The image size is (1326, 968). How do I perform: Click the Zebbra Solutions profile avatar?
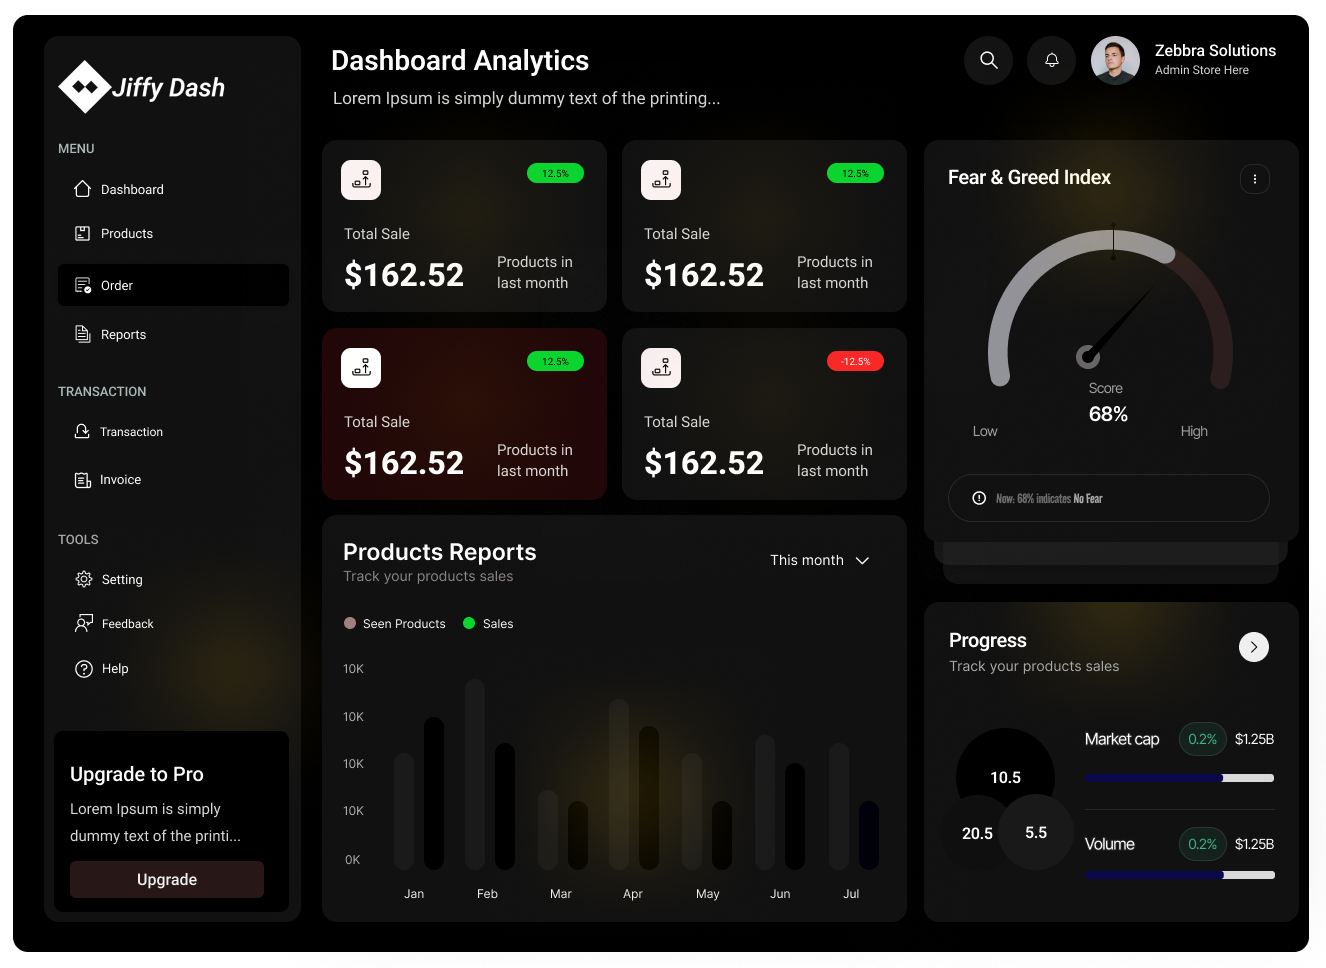1115,61
